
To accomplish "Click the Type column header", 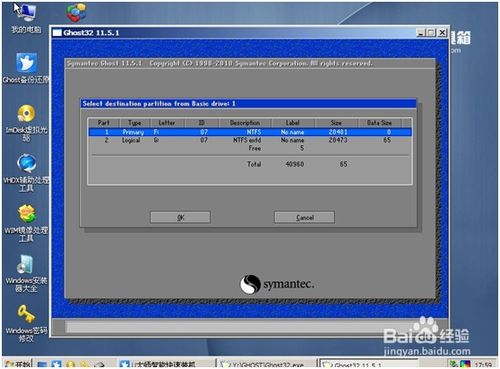I will [134, 123].
